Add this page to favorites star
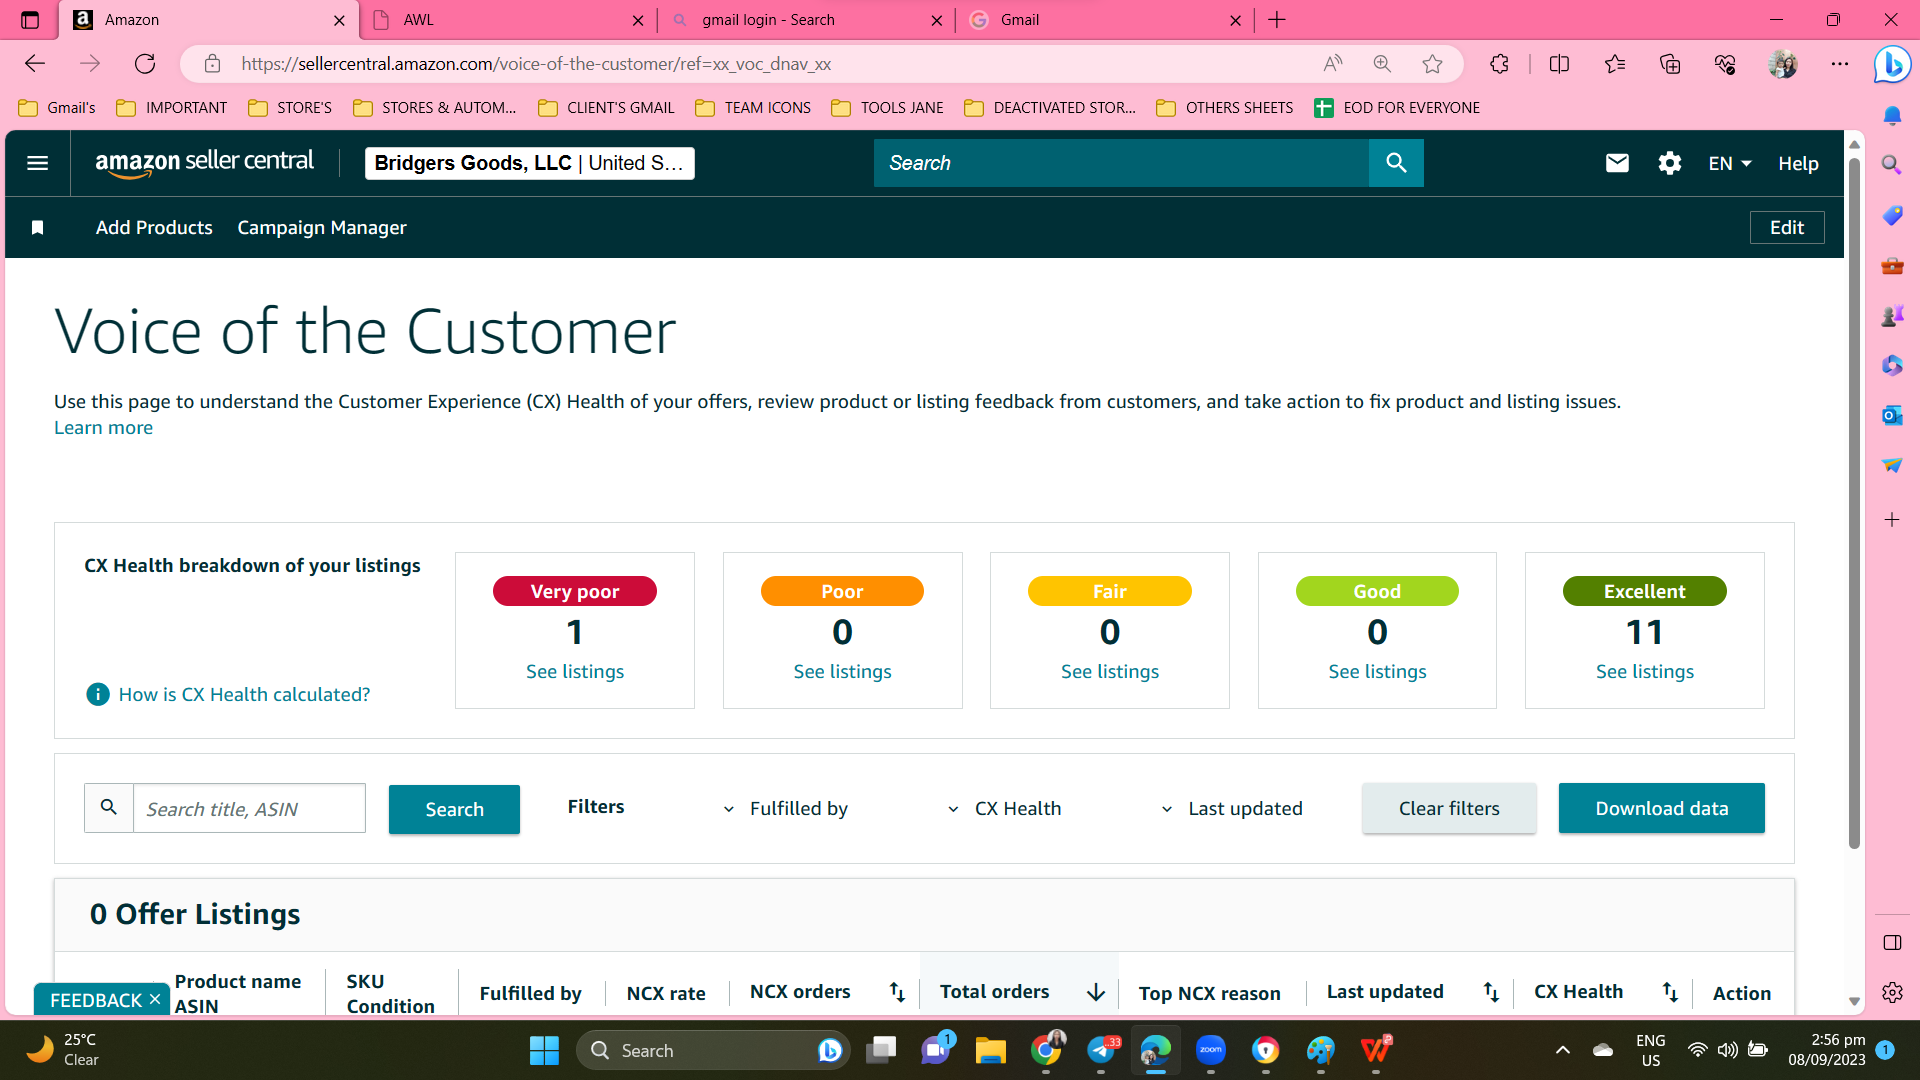This screenshot has height=1080, width=1920. (1432, 64)
